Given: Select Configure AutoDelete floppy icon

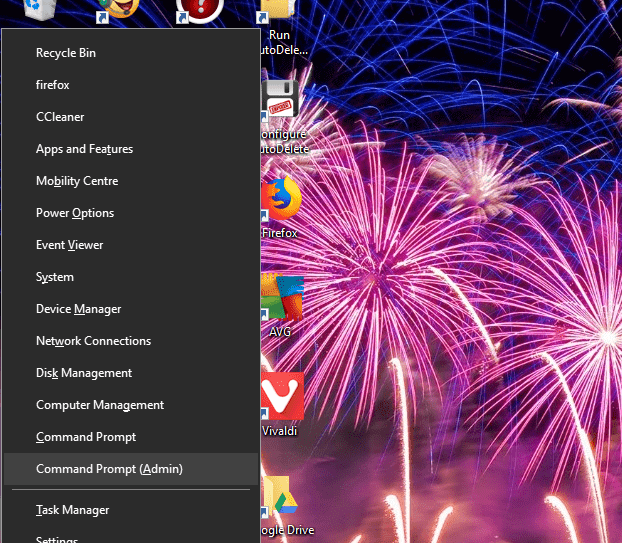Looking at the screenshot, I should click(x=280, y=100).
